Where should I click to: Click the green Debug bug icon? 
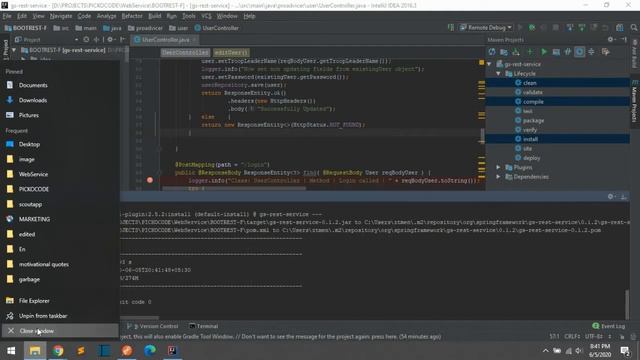[532, 28]
